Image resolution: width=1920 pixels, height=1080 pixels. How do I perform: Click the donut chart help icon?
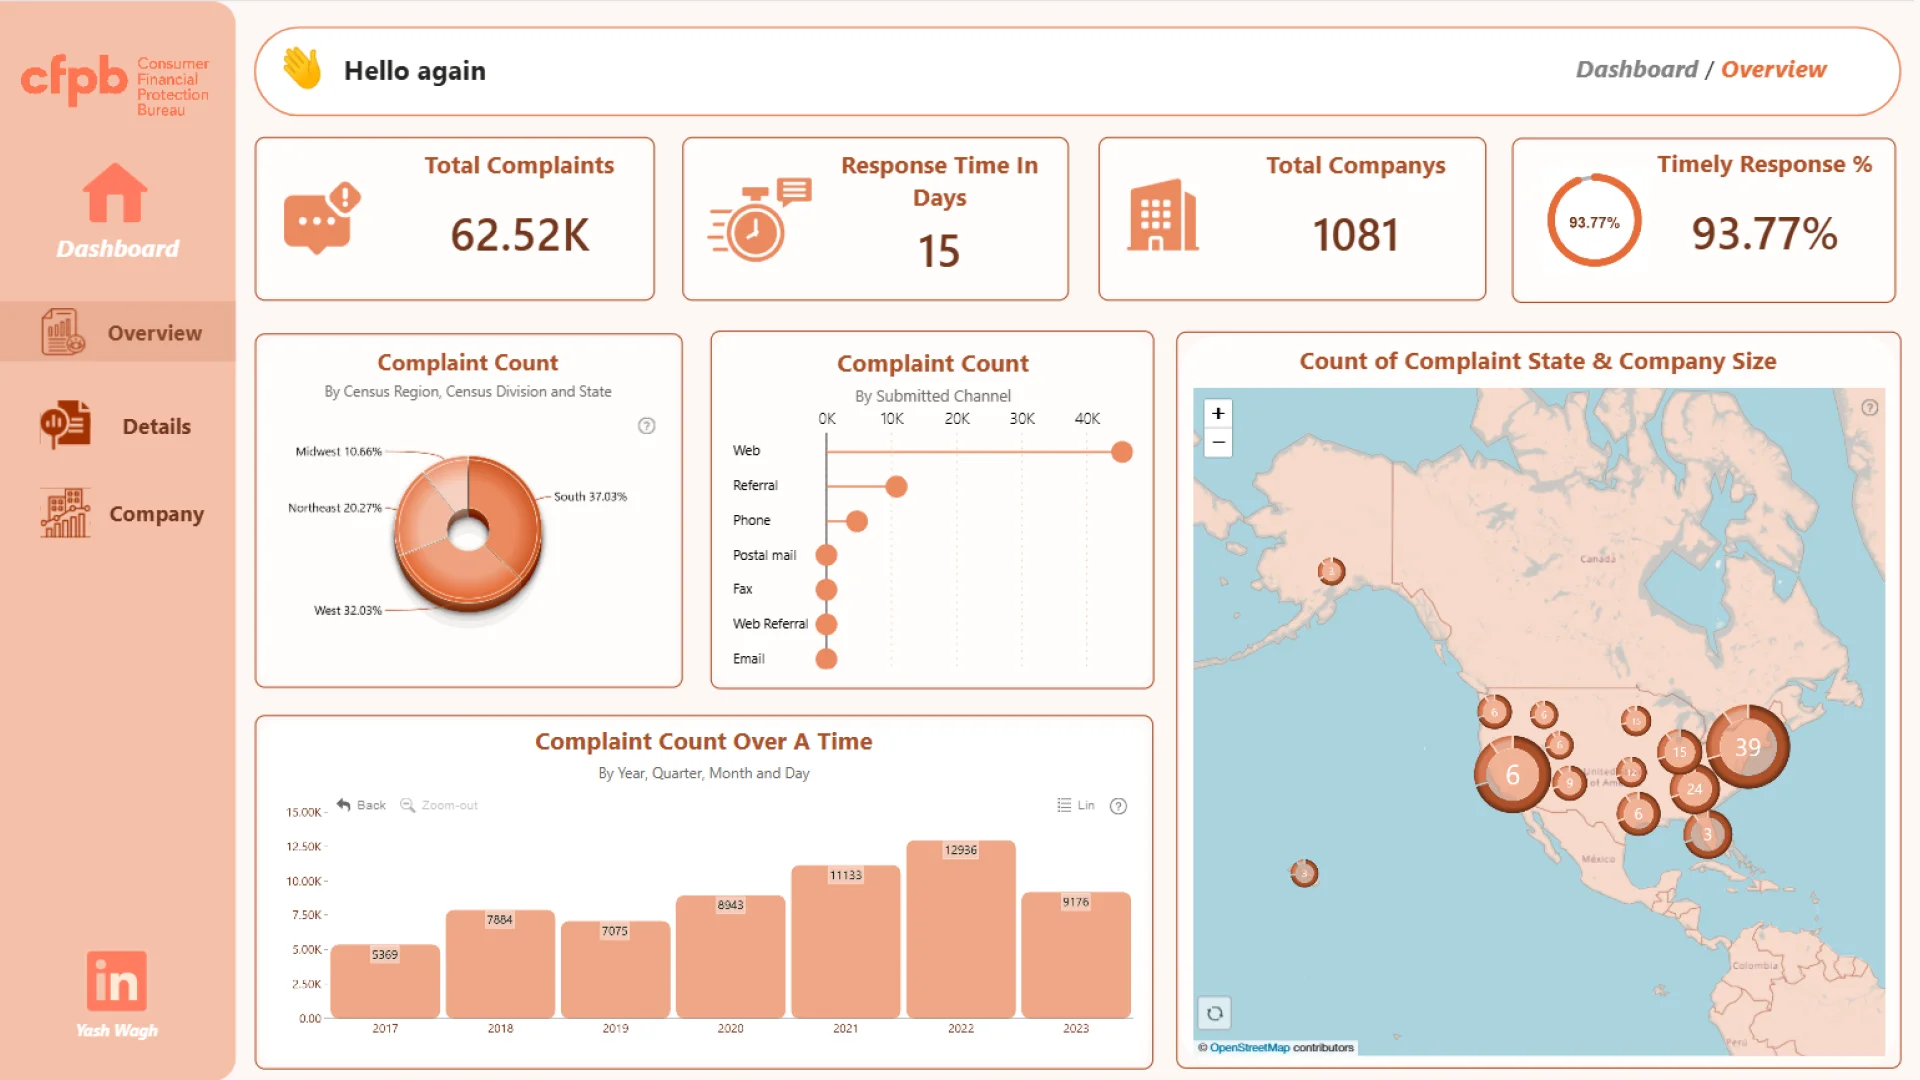click(647, 426)
